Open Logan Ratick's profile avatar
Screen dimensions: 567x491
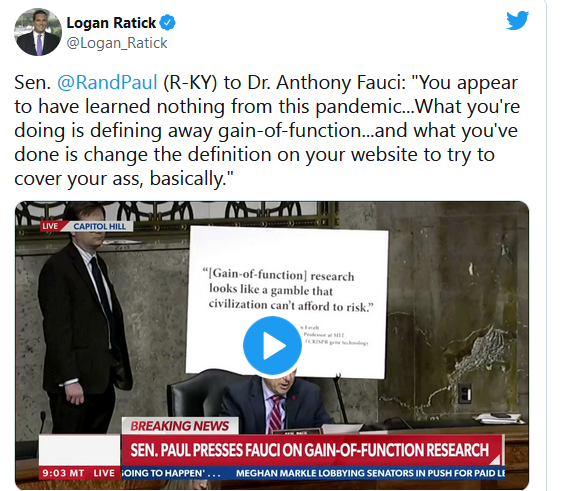coord(38,32)
